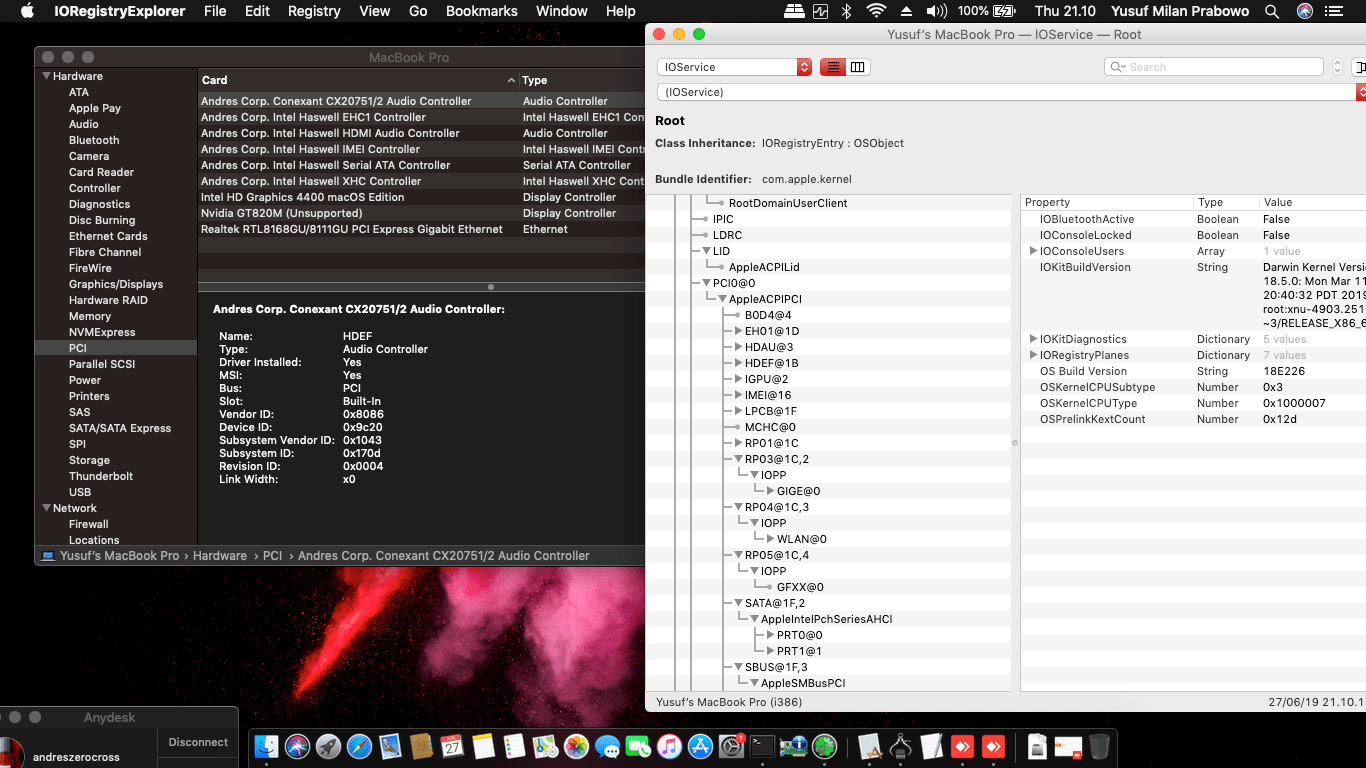Expand IOConsoleUsers property array
Viewport: 1366px width, 768px height.
[1033, 251]
